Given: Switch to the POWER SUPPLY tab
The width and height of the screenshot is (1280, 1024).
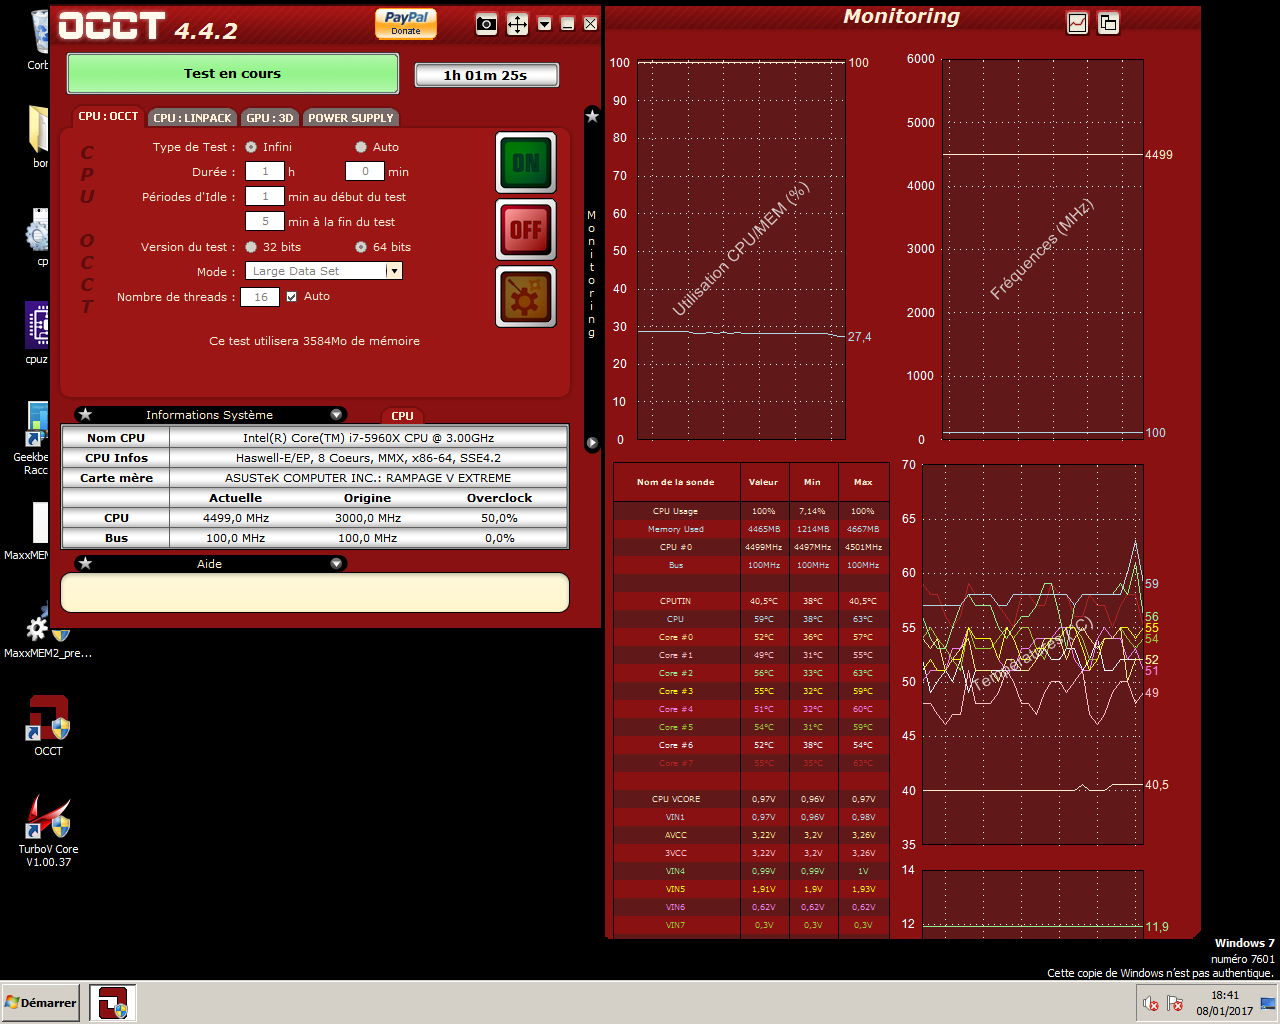Looking at the screenshot, I should click(x=350, y=118).
